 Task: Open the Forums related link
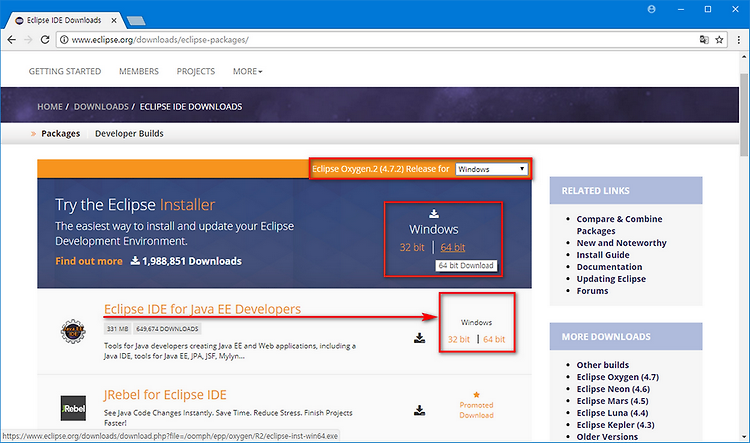[592, 291]
